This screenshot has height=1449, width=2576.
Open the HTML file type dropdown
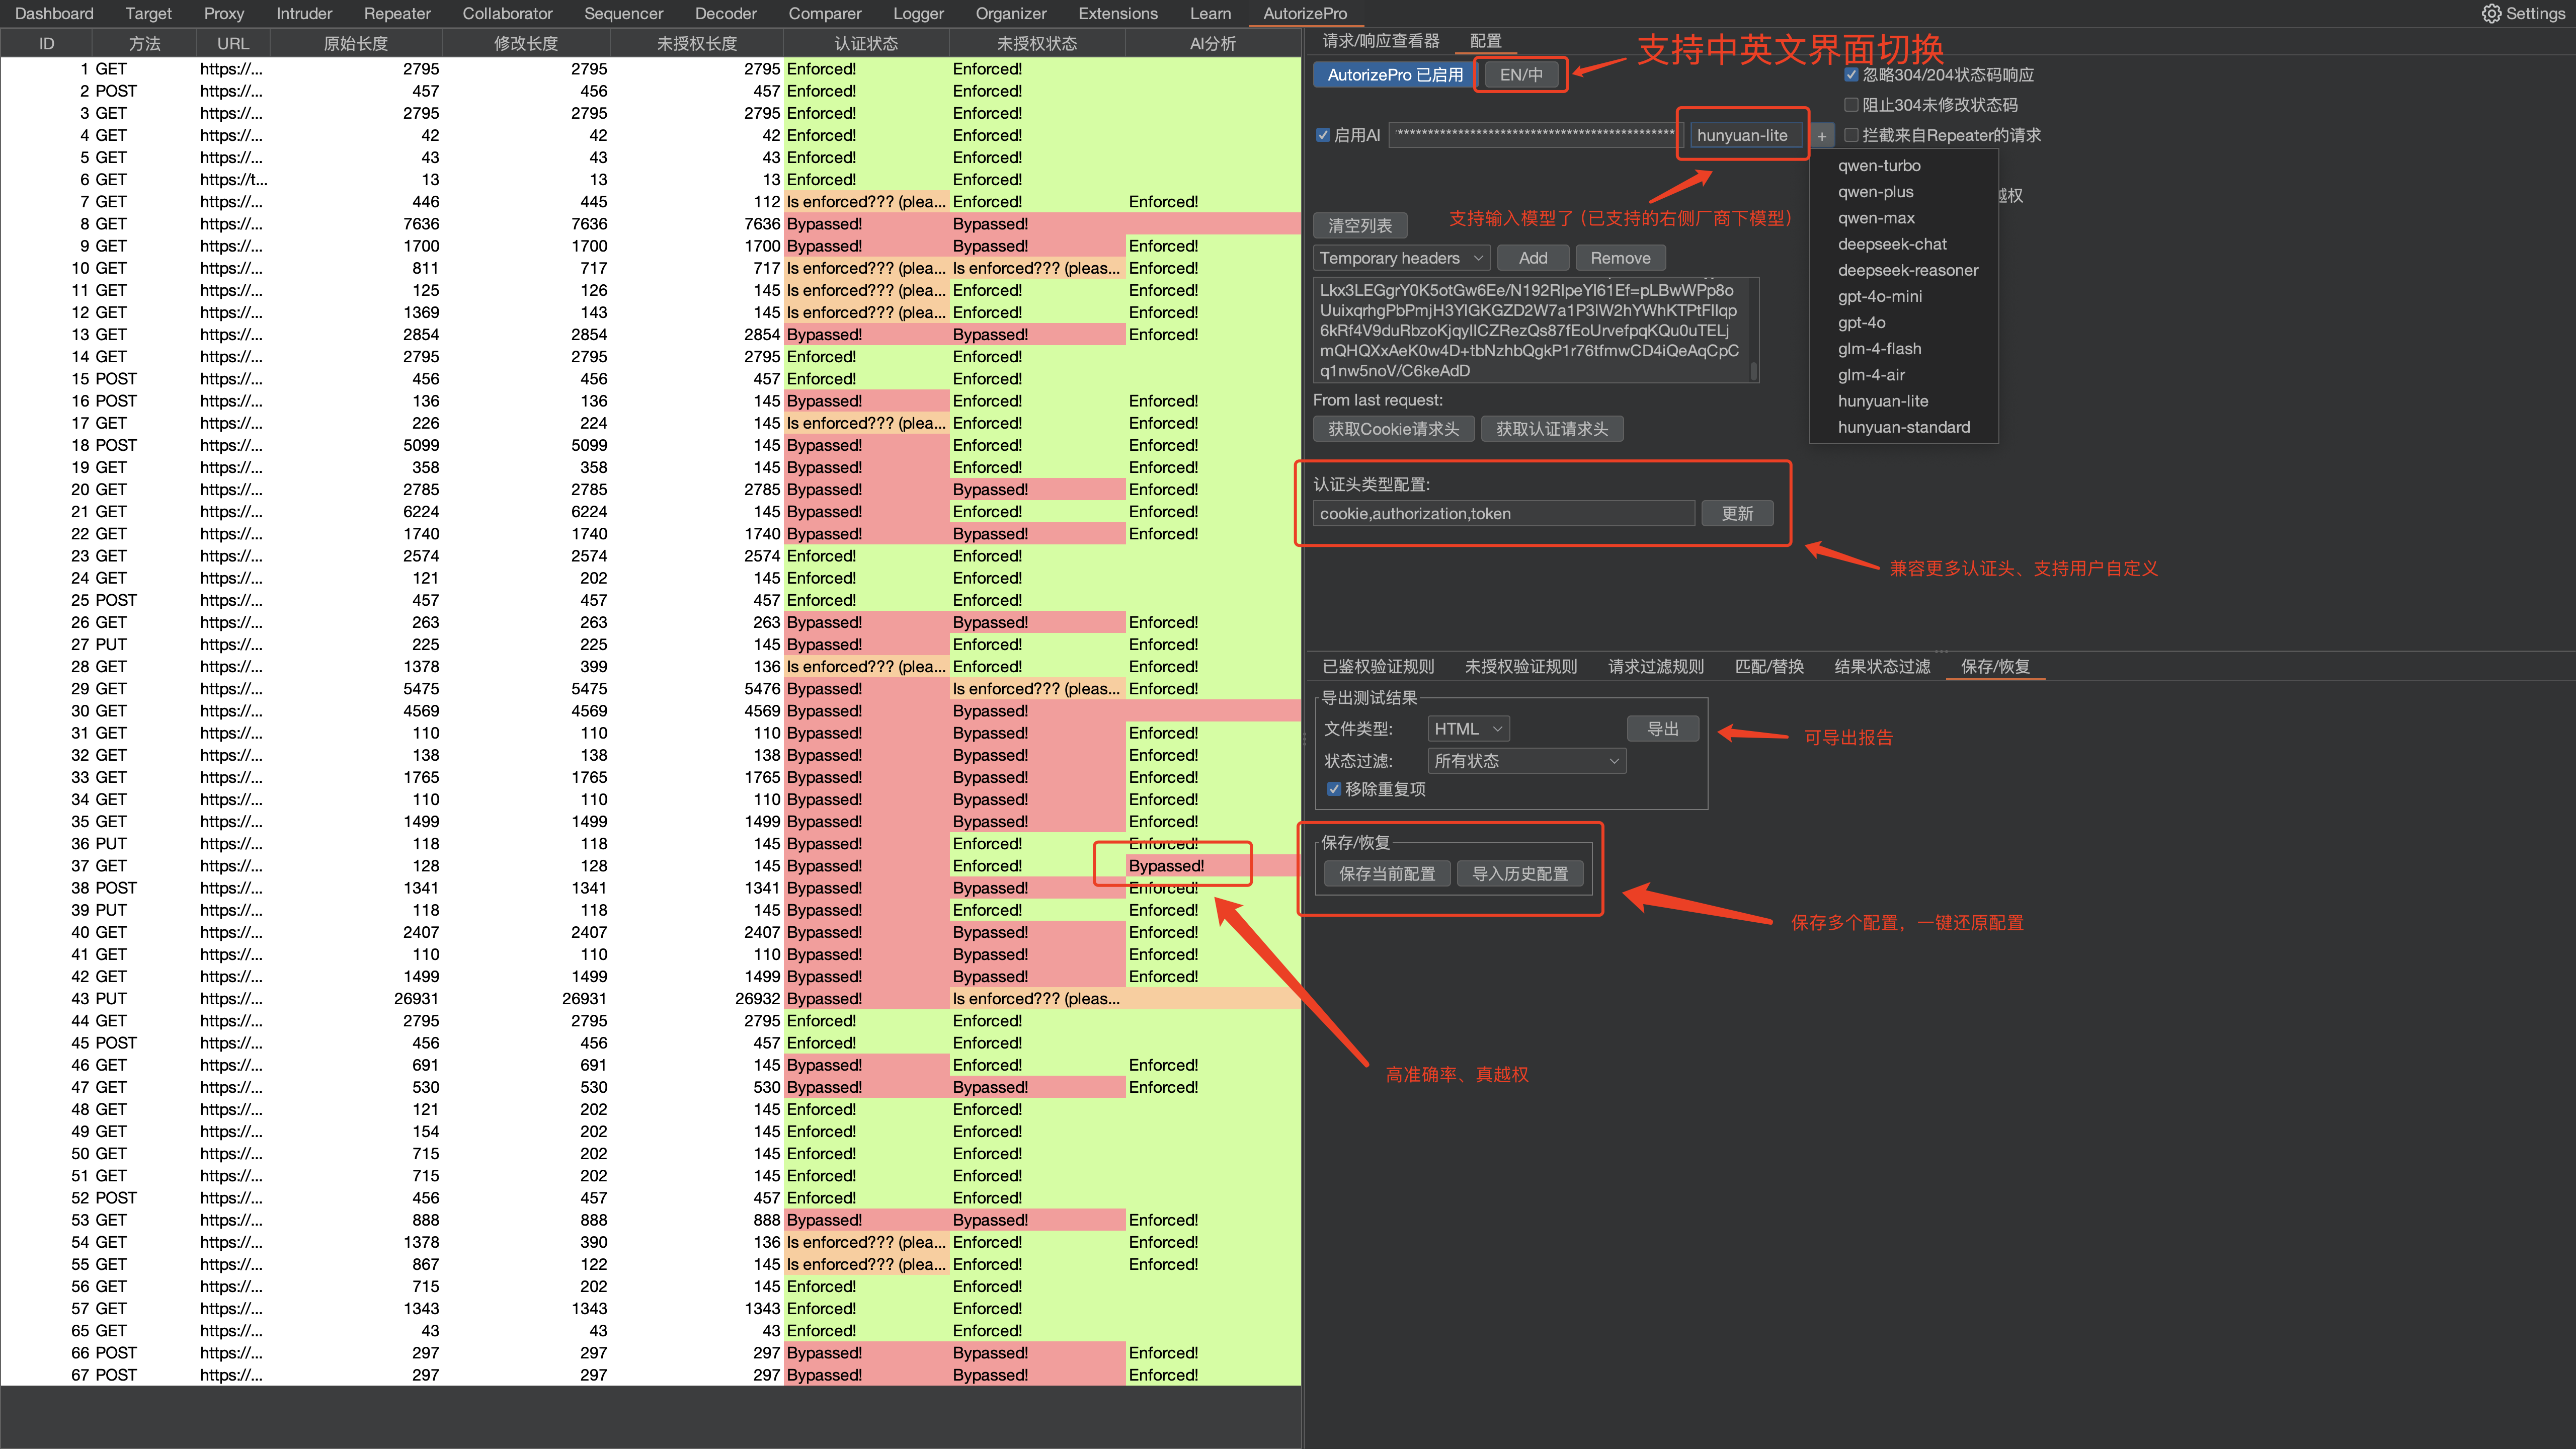[x=1468, y=729]
